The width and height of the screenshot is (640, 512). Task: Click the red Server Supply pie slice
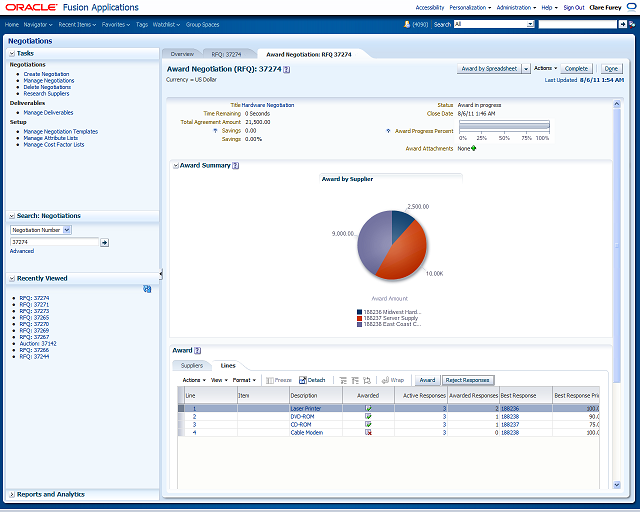click(404, 253)
